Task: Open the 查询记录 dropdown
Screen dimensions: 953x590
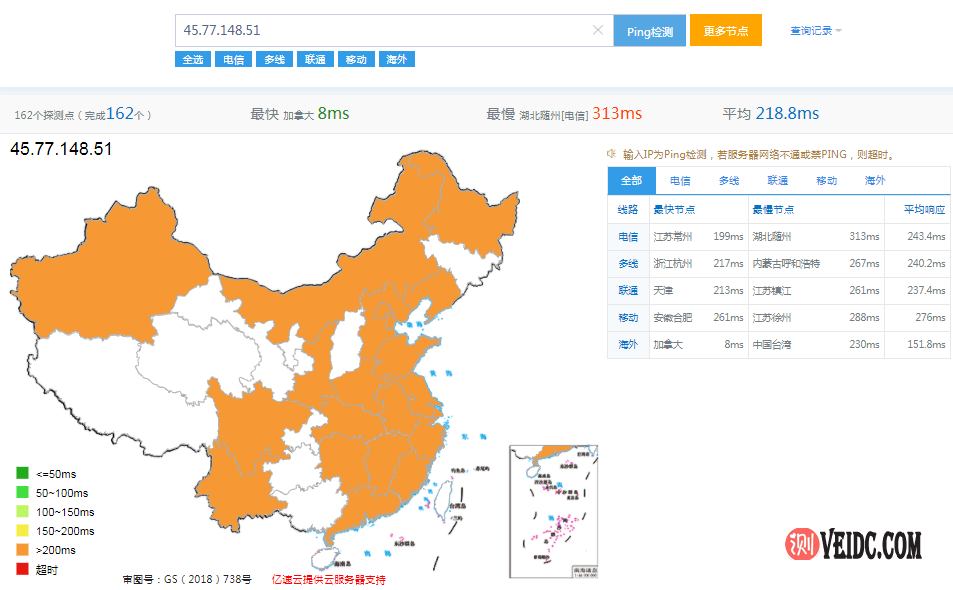Action: click(x=815, y=30)
